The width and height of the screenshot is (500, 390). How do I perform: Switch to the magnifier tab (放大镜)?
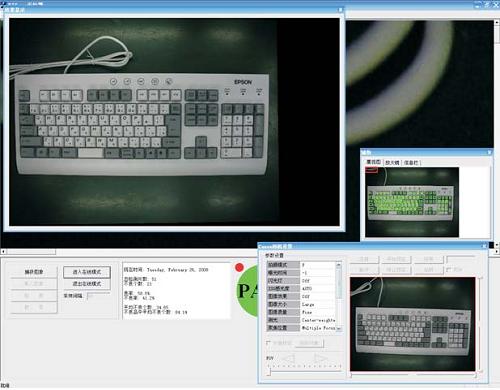pyautogui.click(x=392, y=162)
